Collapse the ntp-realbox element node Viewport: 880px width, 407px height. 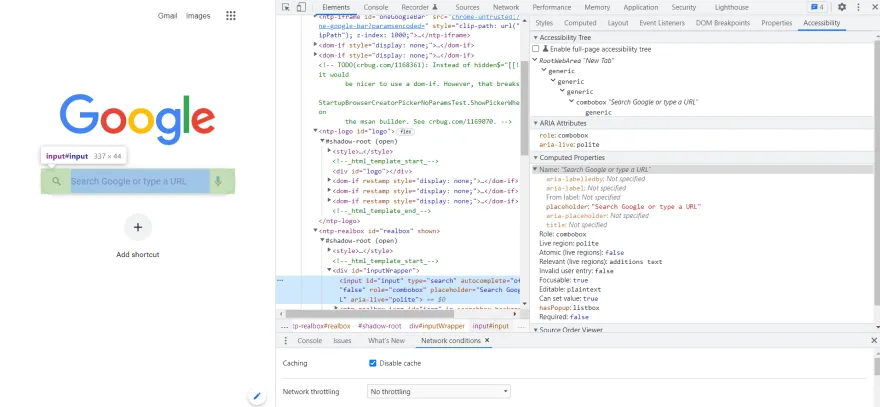coord(315,231)
